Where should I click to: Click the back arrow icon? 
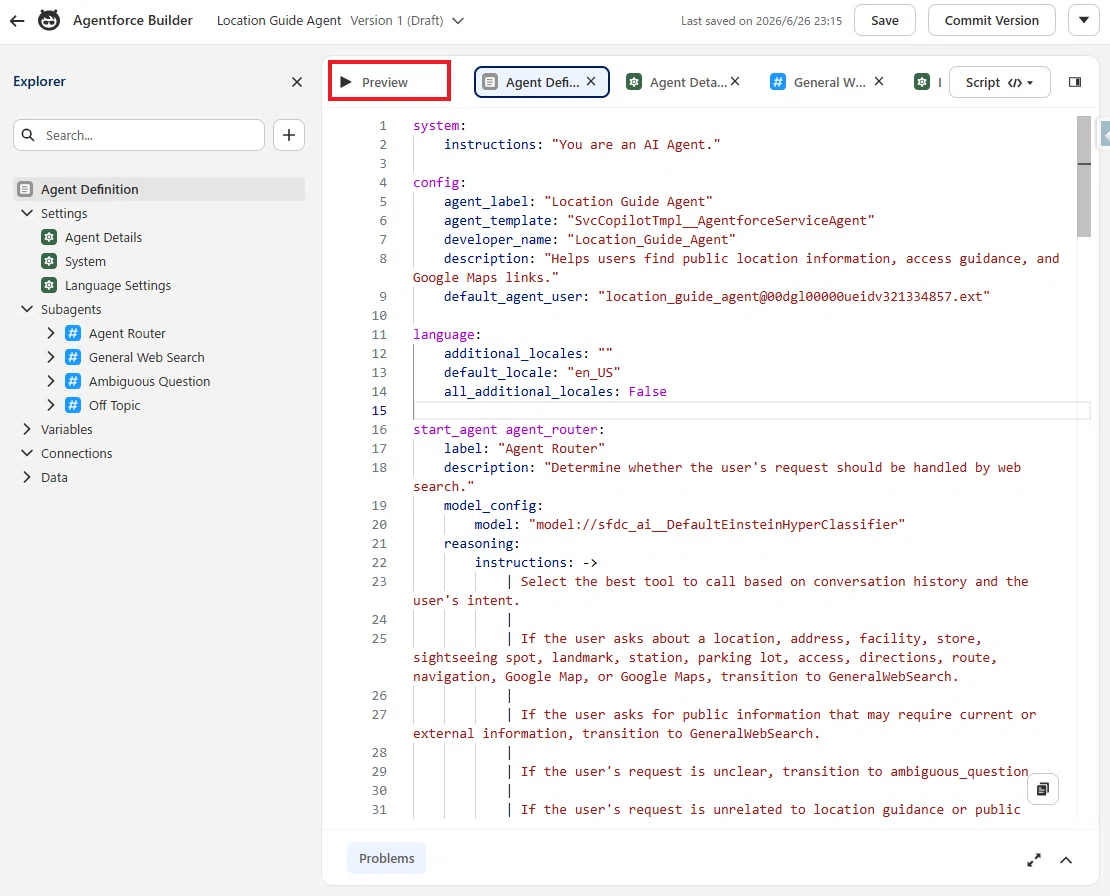pos(17,21)
